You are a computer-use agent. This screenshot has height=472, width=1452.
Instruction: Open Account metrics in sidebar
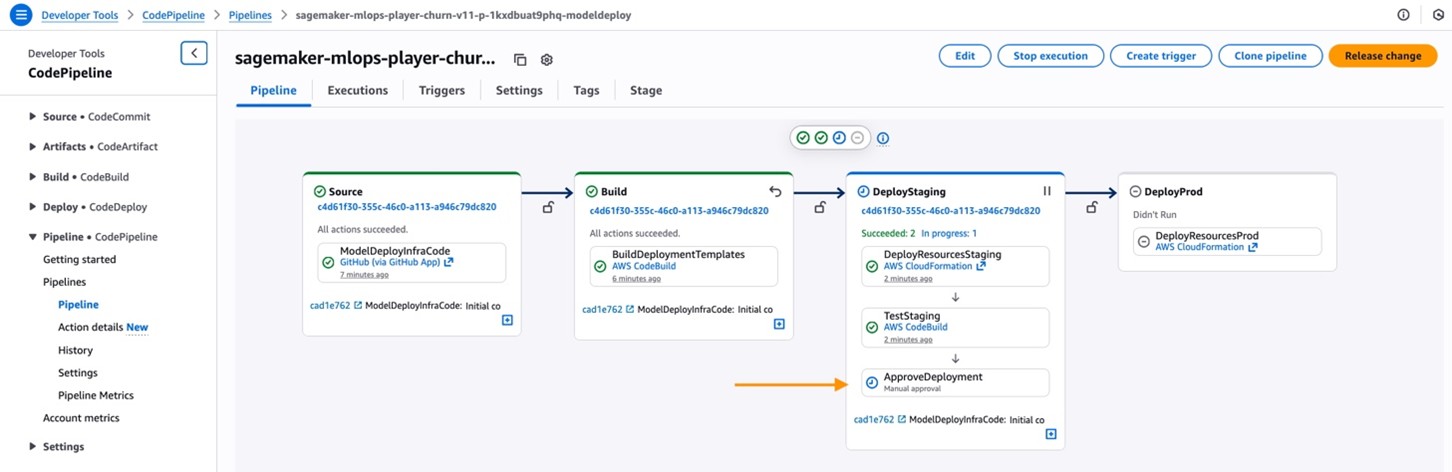[x=81, y=418]
